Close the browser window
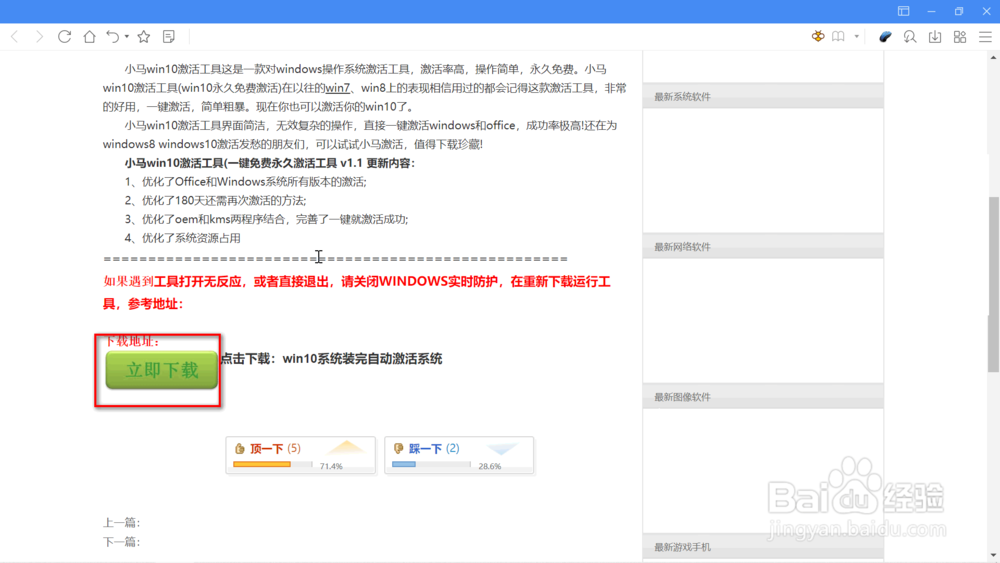Screen dimensions: 1000x563 click(x=987, y=11)
